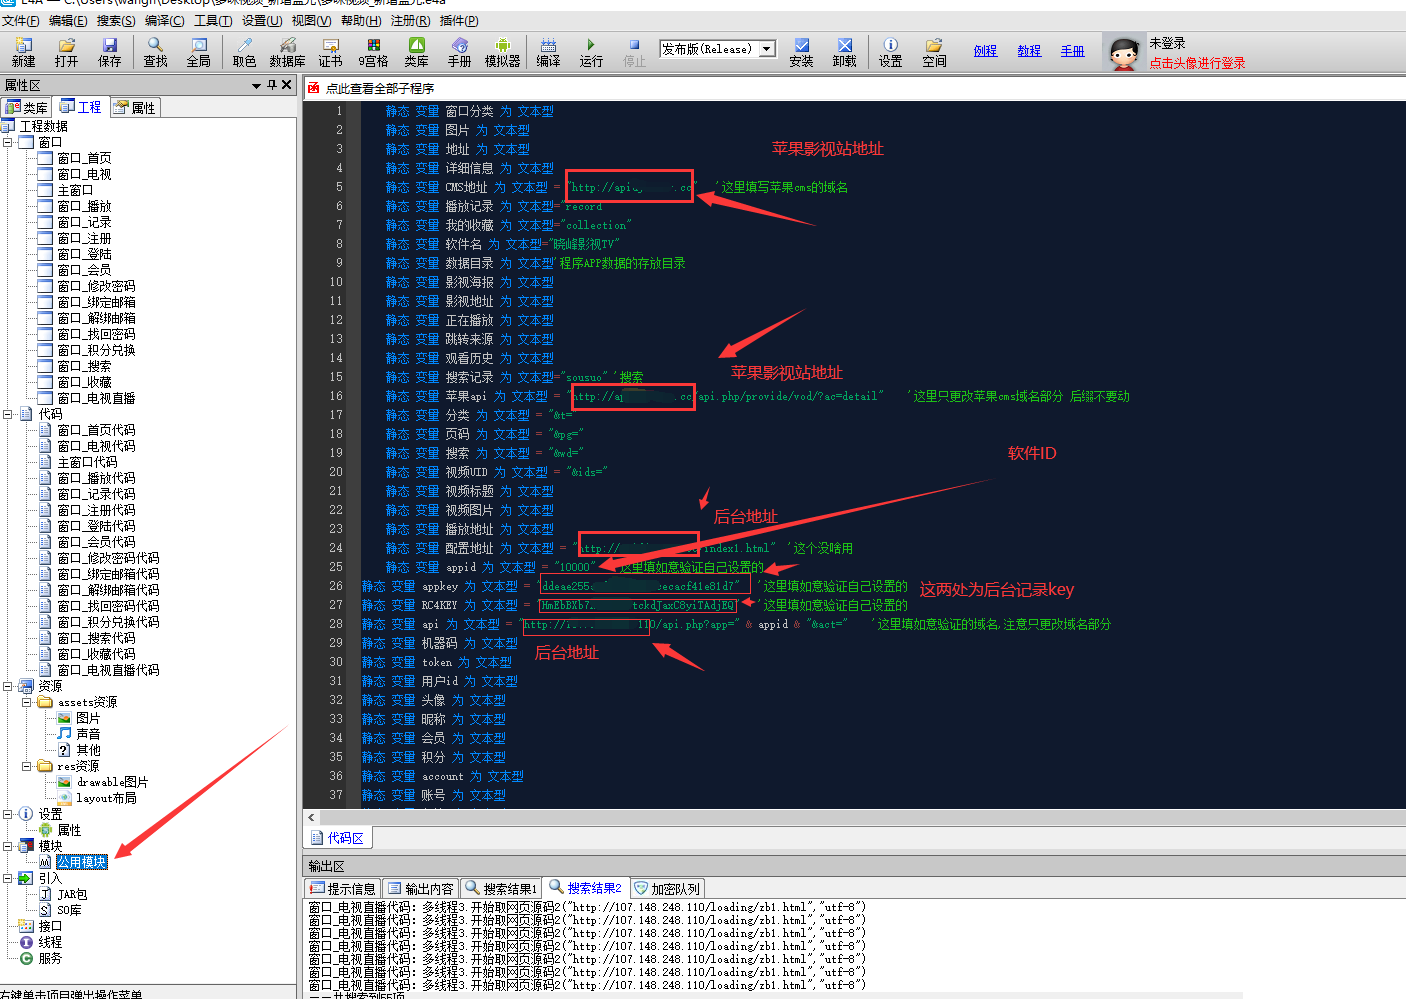The width and height of the screenshot is (1406, 999).
Task: Collapse the 引入 tree node
Action: coord(8,878)
